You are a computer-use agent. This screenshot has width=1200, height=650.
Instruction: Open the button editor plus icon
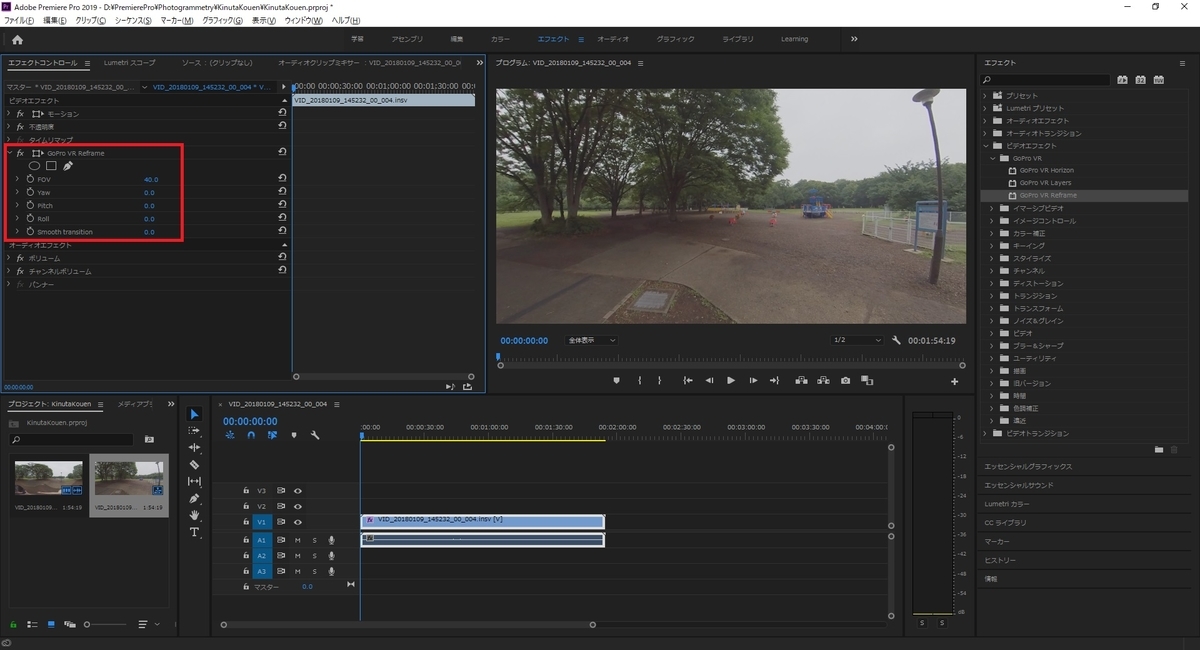click(x=955, y=381)
